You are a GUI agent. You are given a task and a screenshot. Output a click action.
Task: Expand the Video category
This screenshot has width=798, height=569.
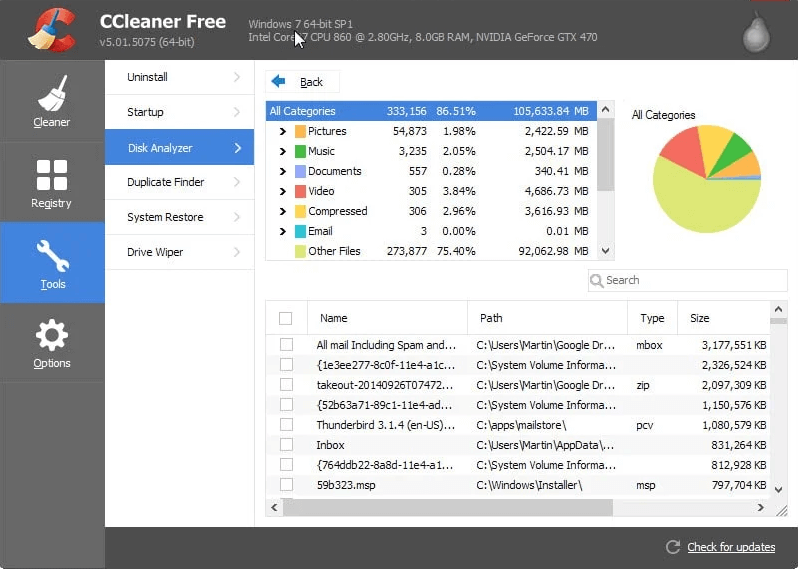click(282, 191)
